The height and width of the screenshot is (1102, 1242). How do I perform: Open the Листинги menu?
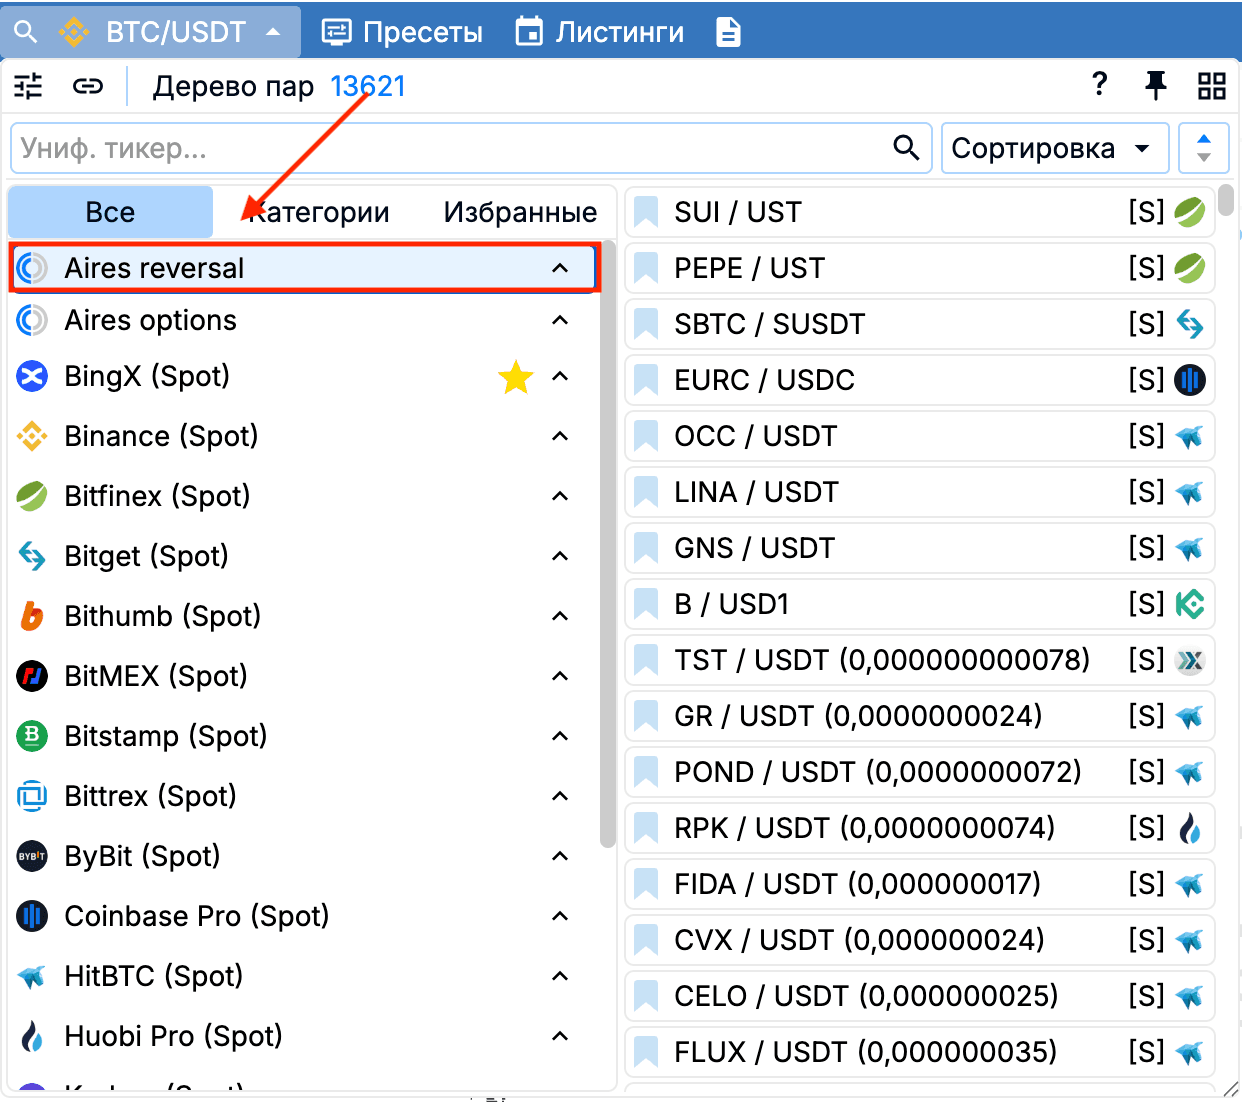(x=600, y=32)
